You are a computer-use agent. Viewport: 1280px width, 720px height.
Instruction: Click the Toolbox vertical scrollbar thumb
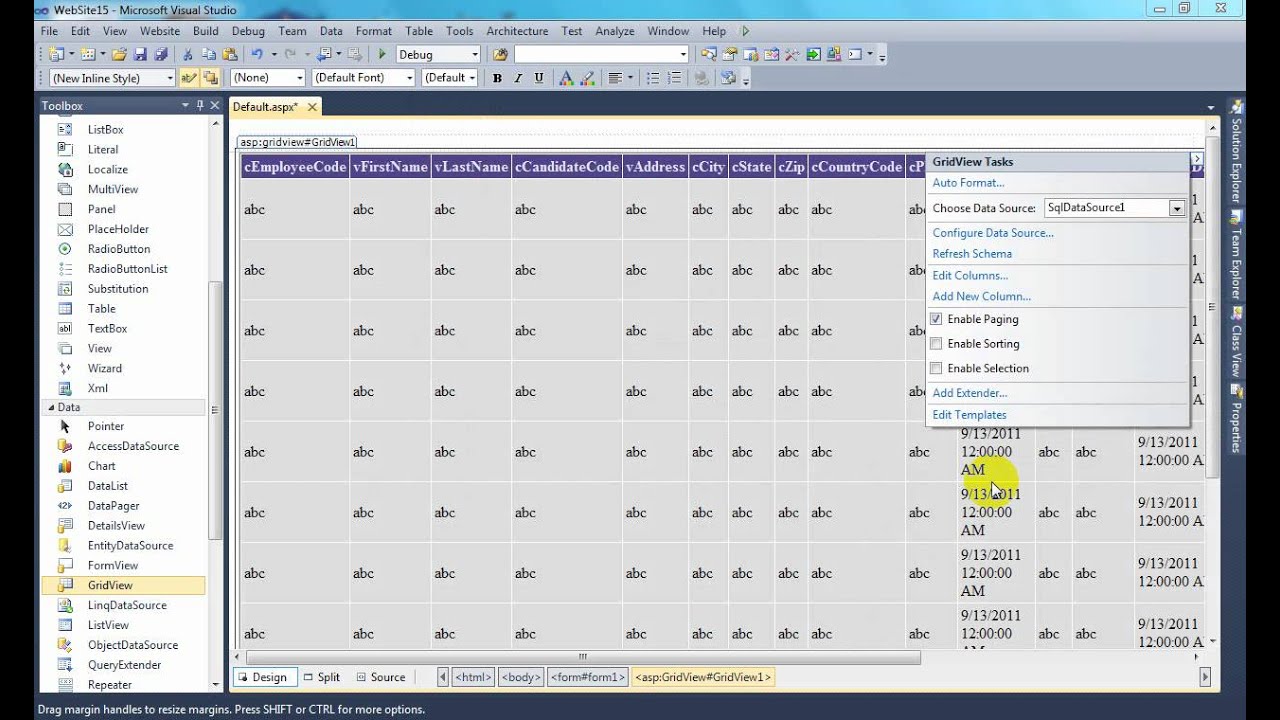(x=216, y=411)
